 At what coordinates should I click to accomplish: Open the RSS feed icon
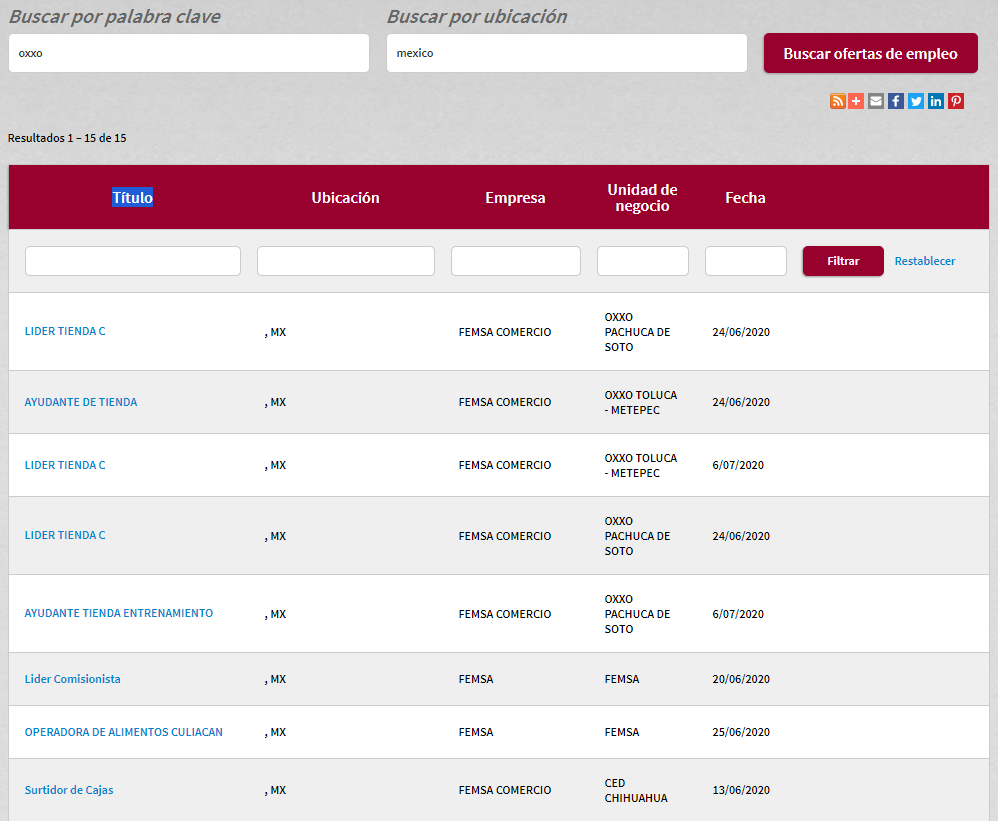click(x=838, y=101)
